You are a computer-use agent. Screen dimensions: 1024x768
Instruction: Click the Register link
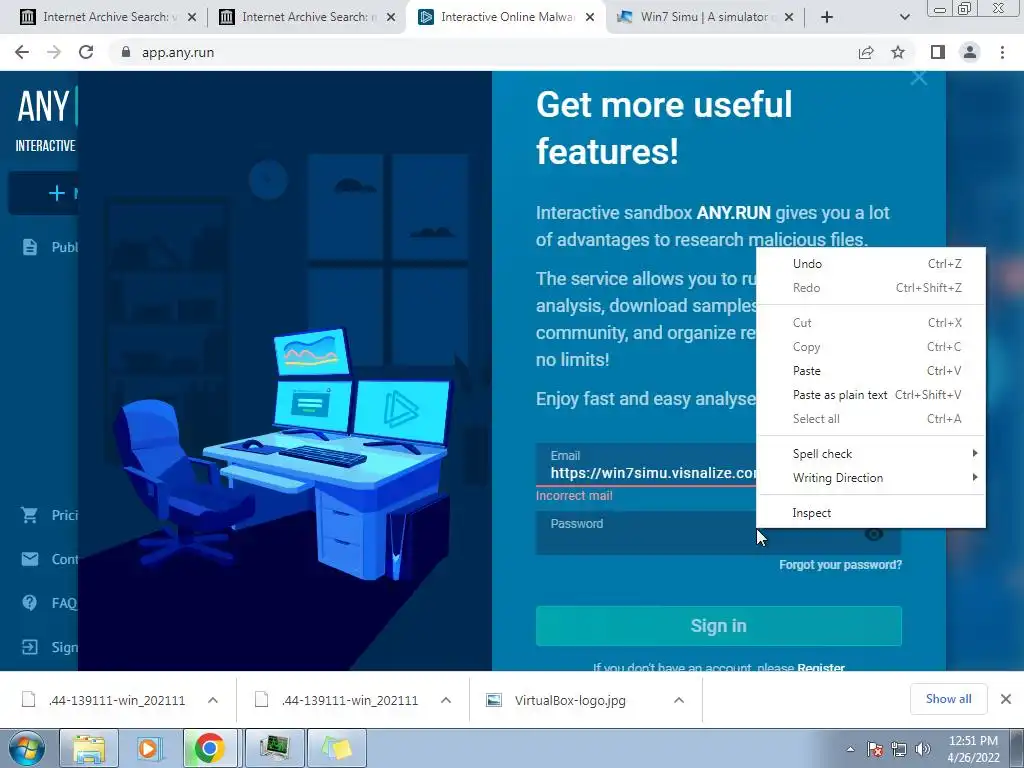click(821, 667)
